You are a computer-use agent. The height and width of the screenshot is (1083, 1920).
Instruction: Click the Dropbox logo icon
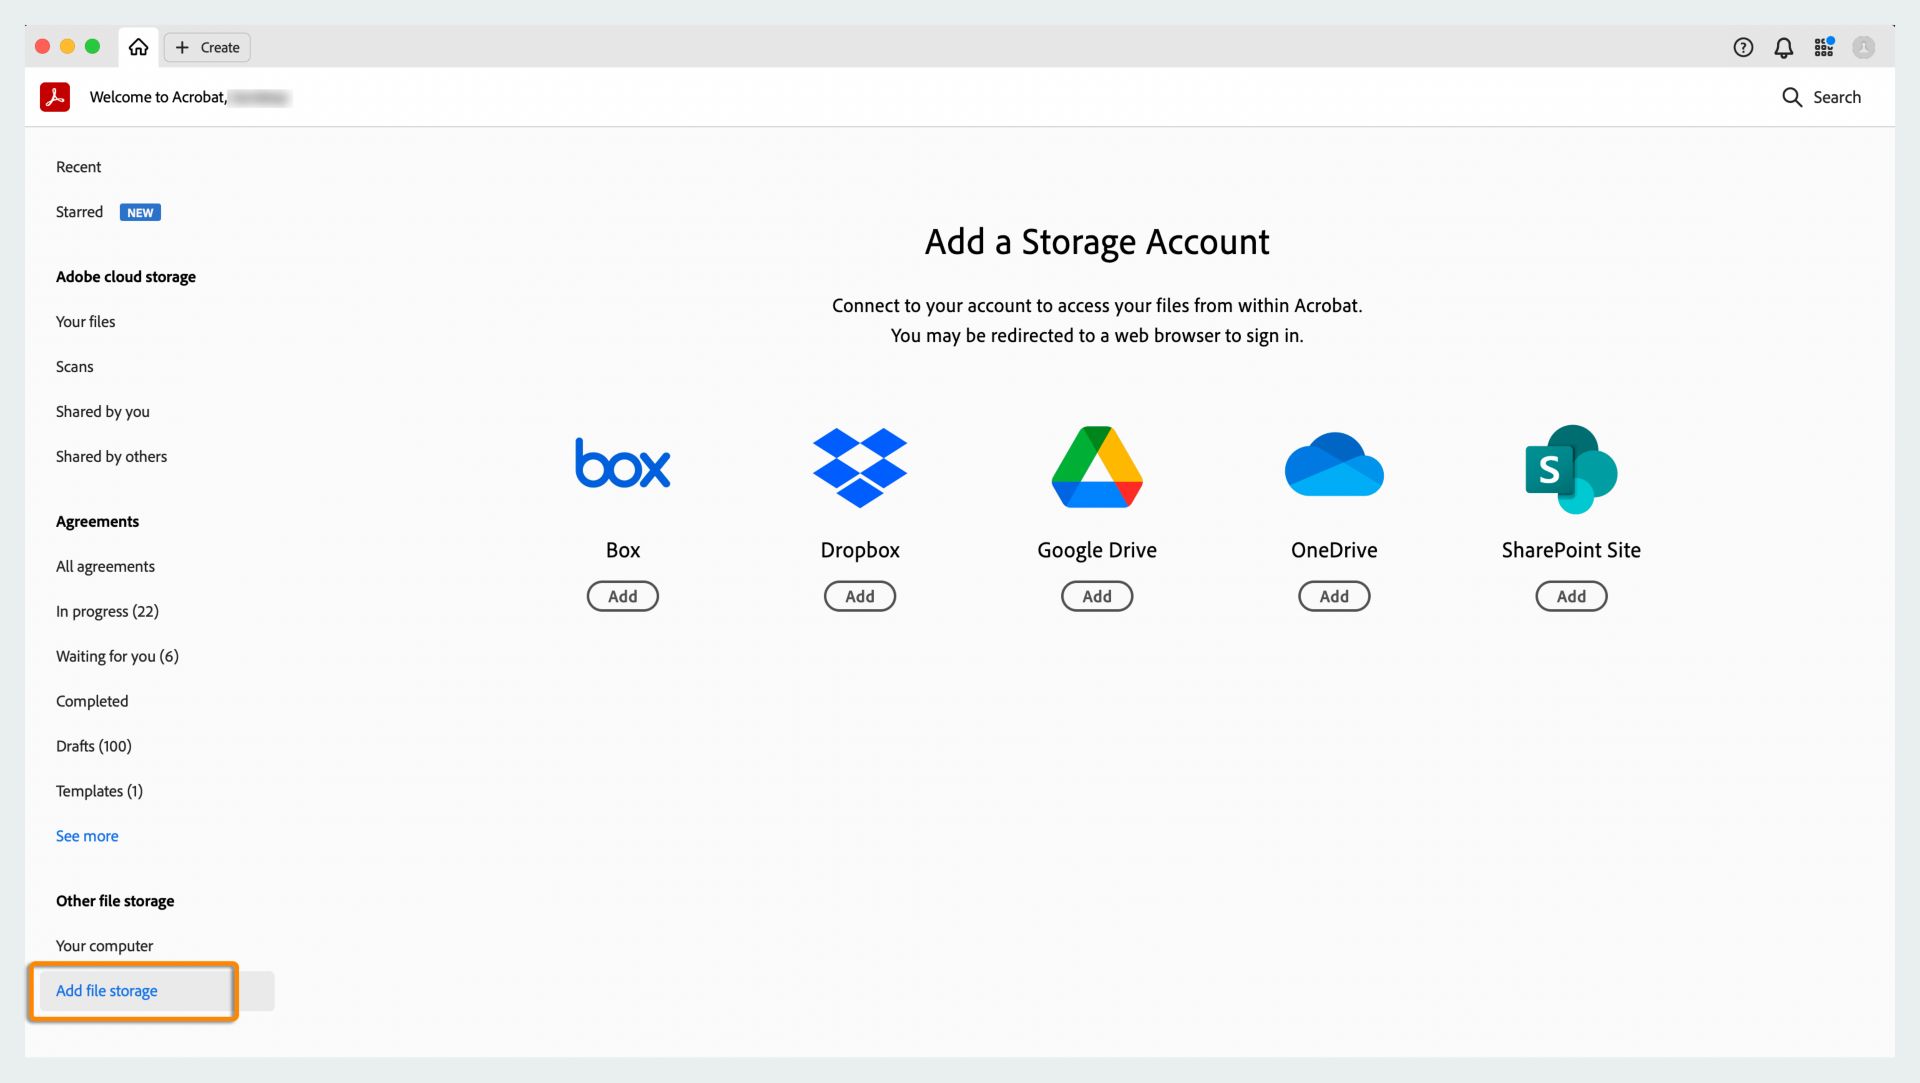click(860, 467)
